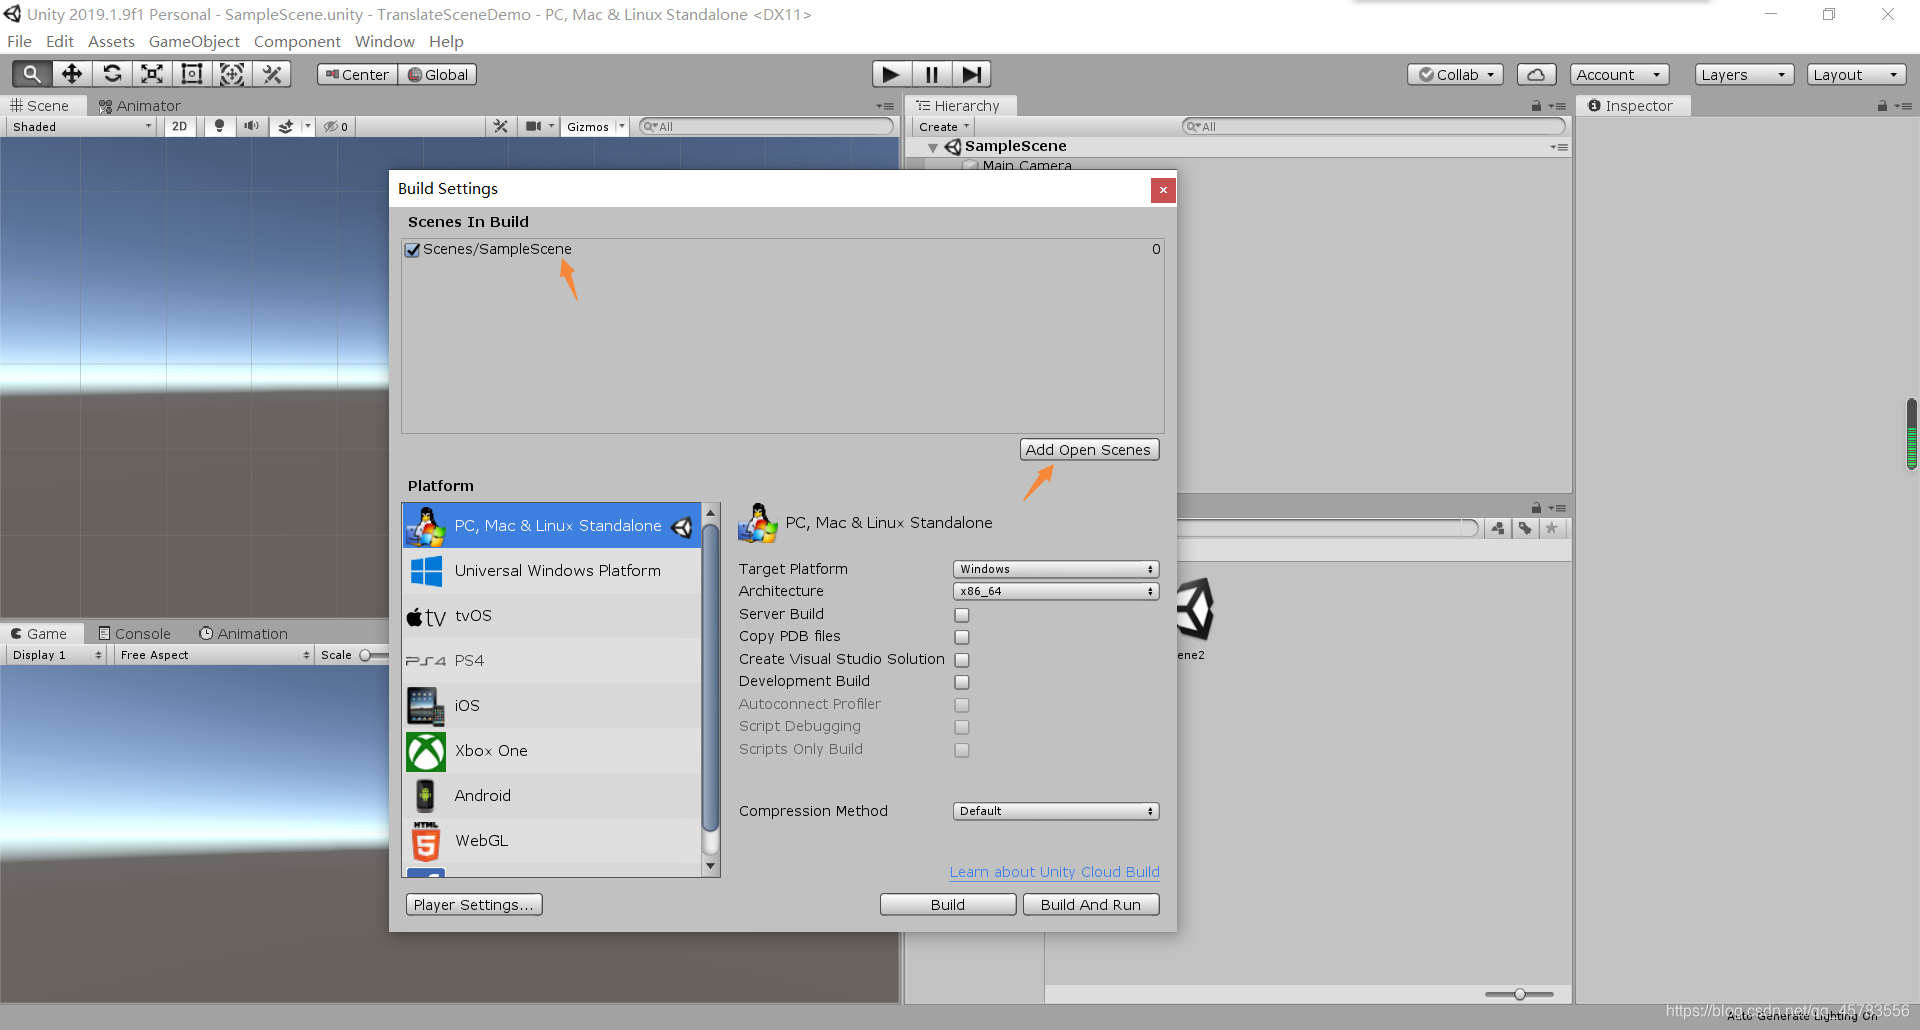
Task: Start Play mode
Action: click(891, 74)
